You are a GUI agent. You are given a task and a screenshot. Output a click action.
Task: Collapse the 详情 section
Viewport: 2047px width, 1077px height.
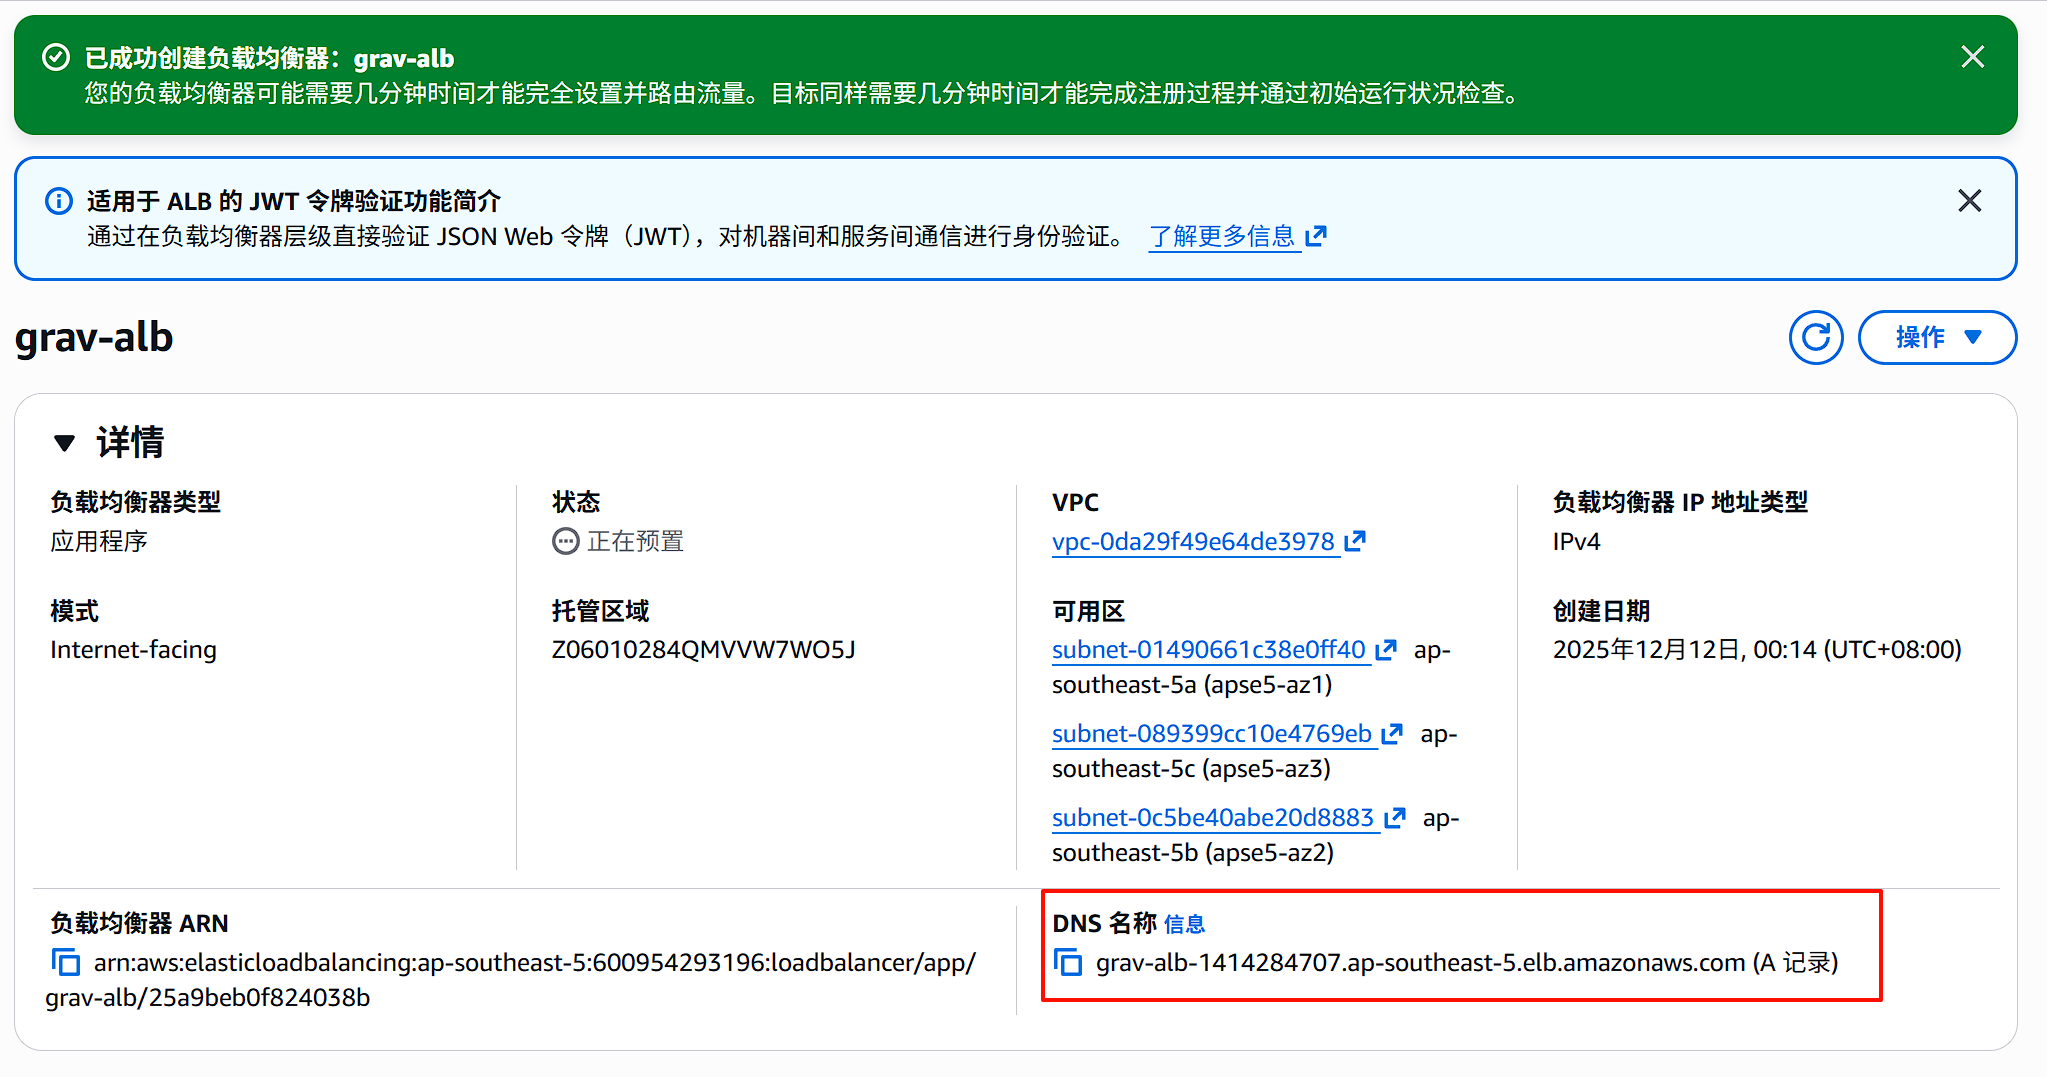click(x=65, y=443)
